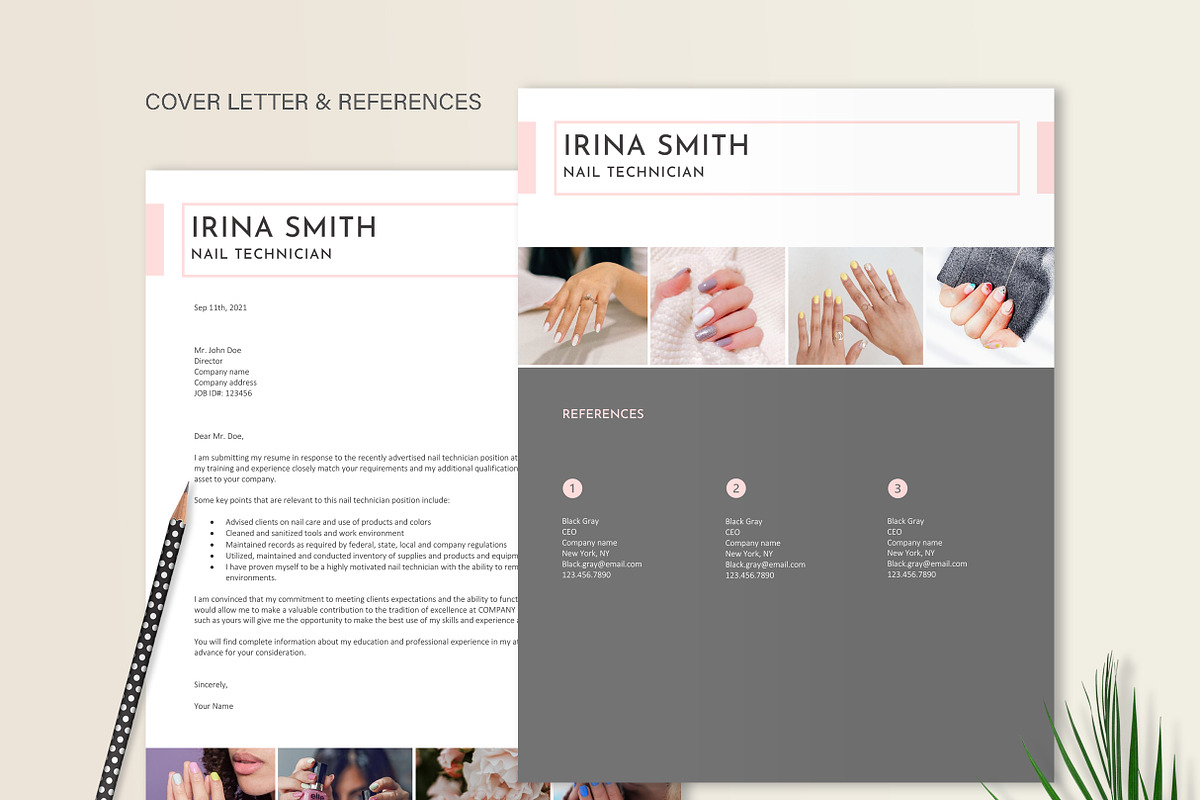Image resolution: width=1200 pixels, height=800 pixels.
Task: Select the closing word "Sincerely,"
Action: coord(211,685)
